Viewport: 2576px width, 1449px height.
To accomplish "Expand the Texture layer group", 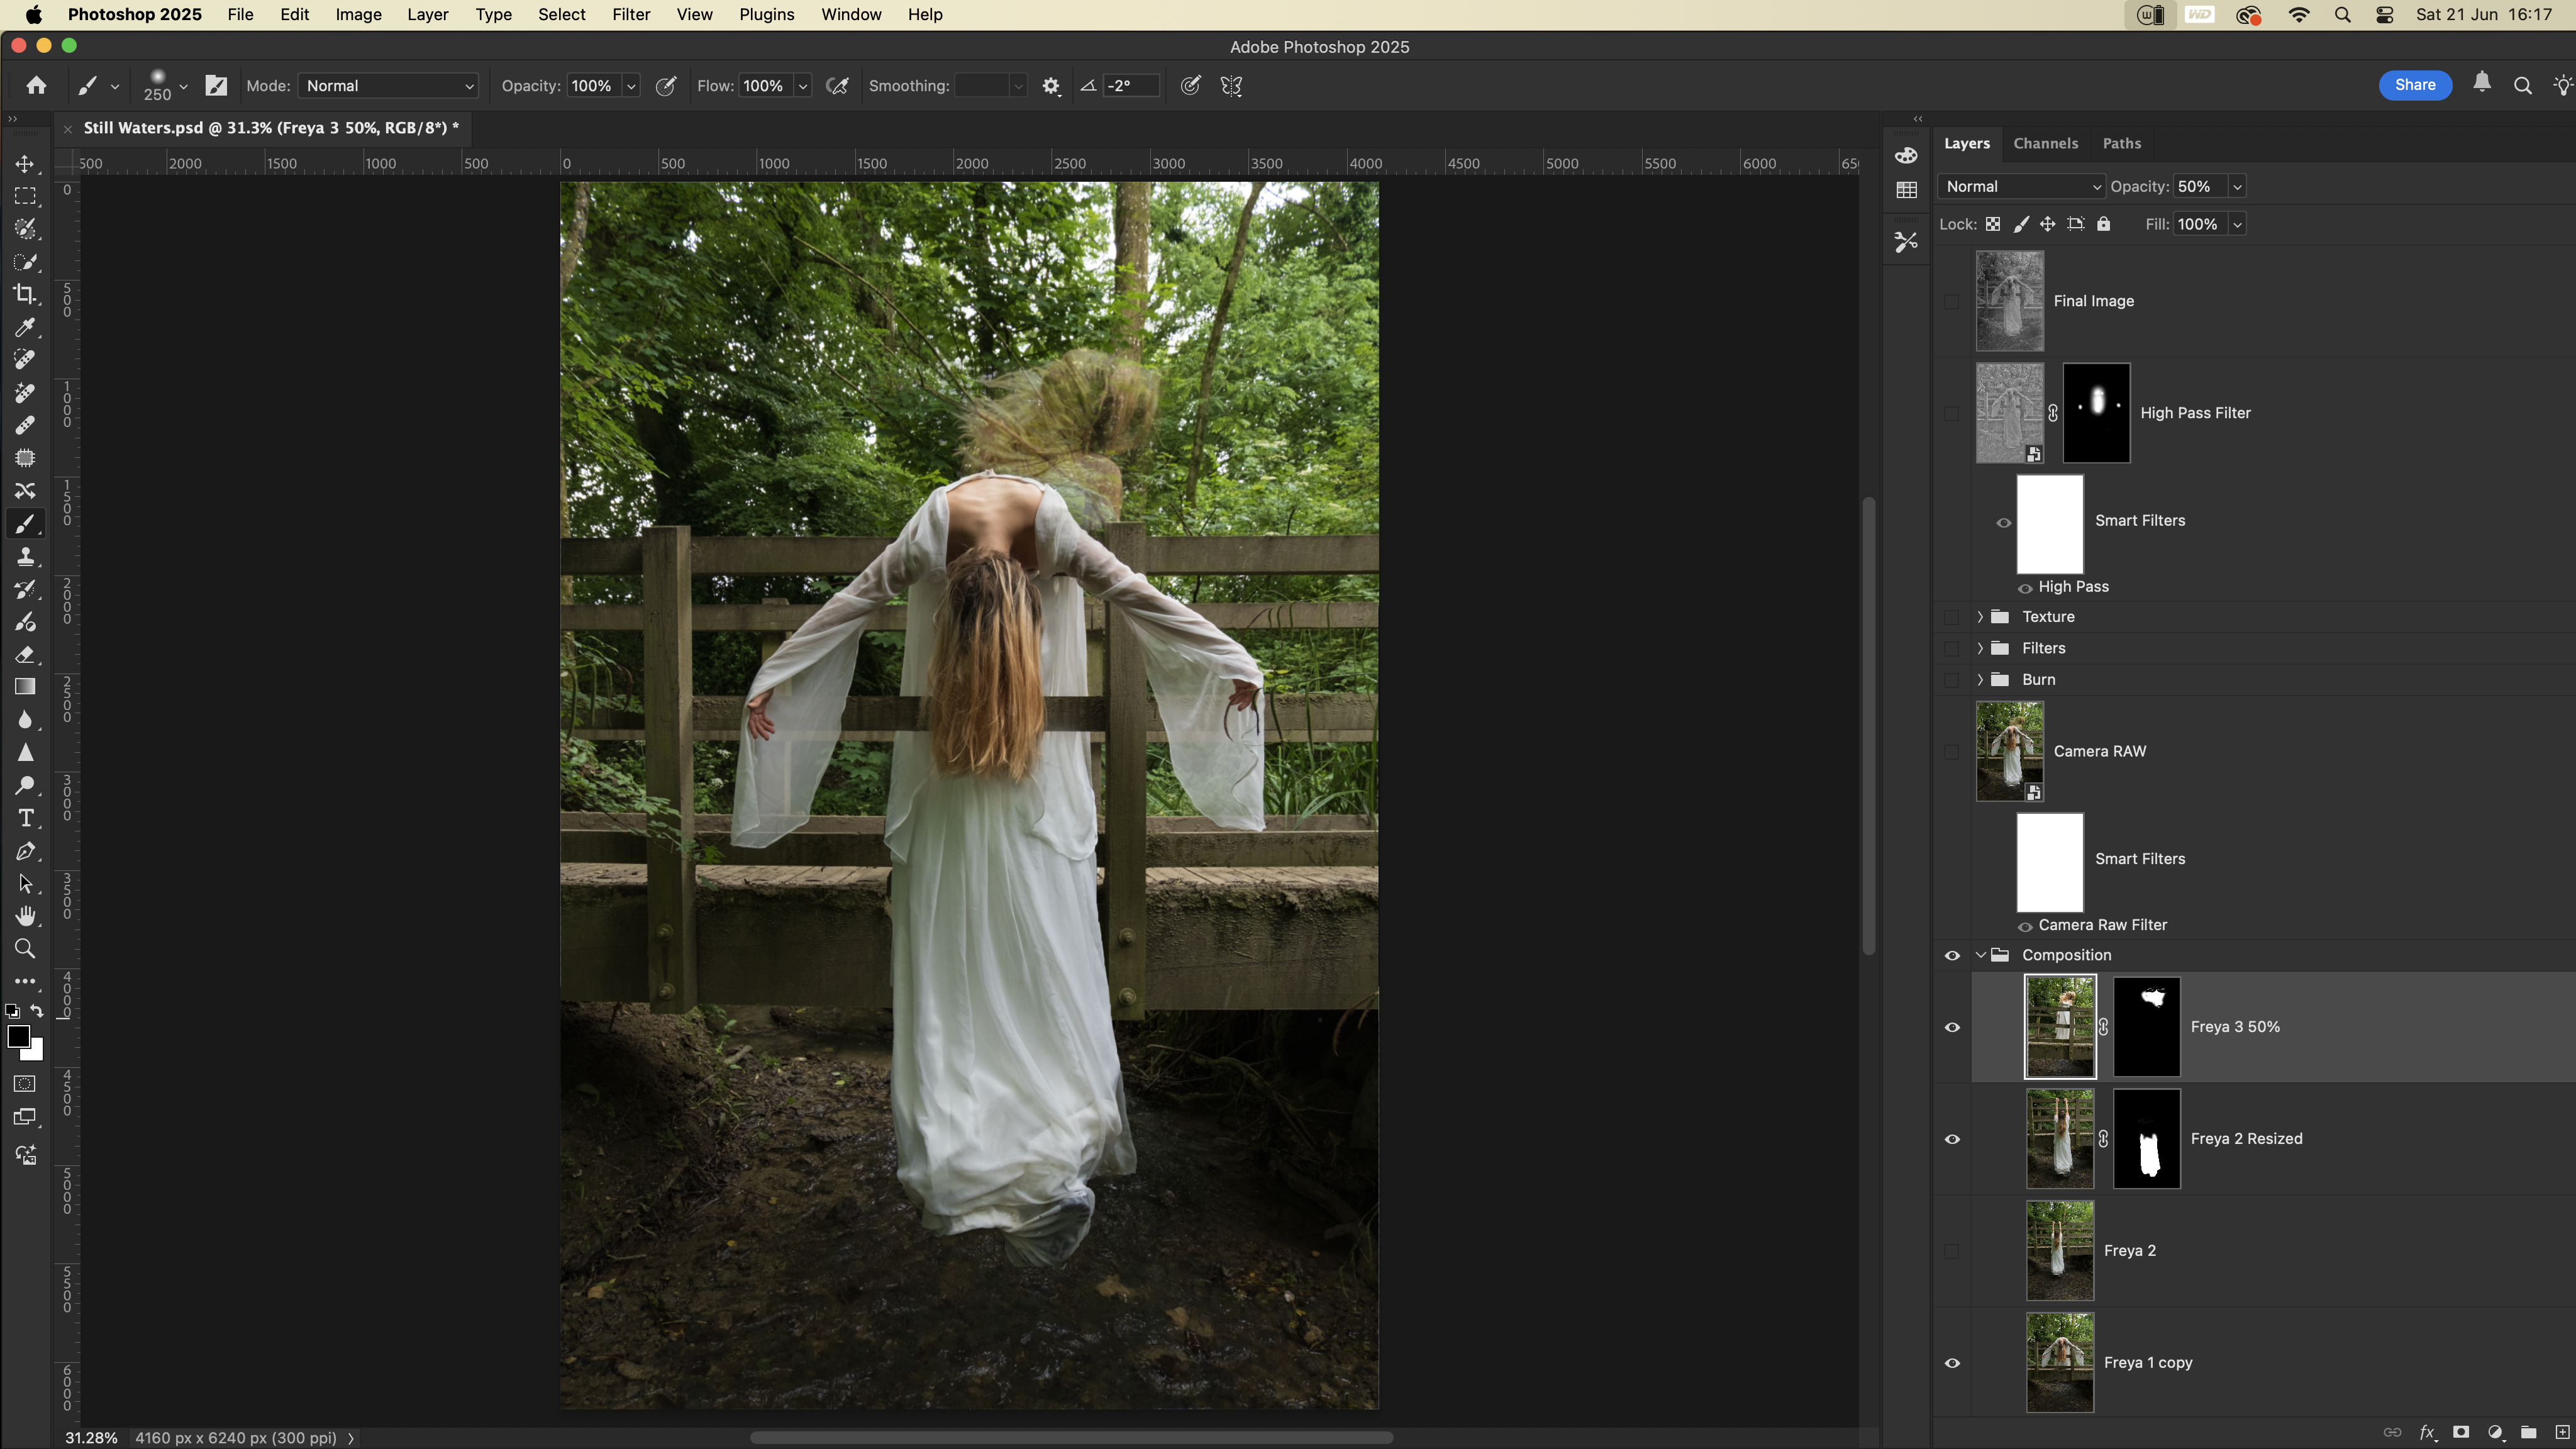I will click(1980, 617).
